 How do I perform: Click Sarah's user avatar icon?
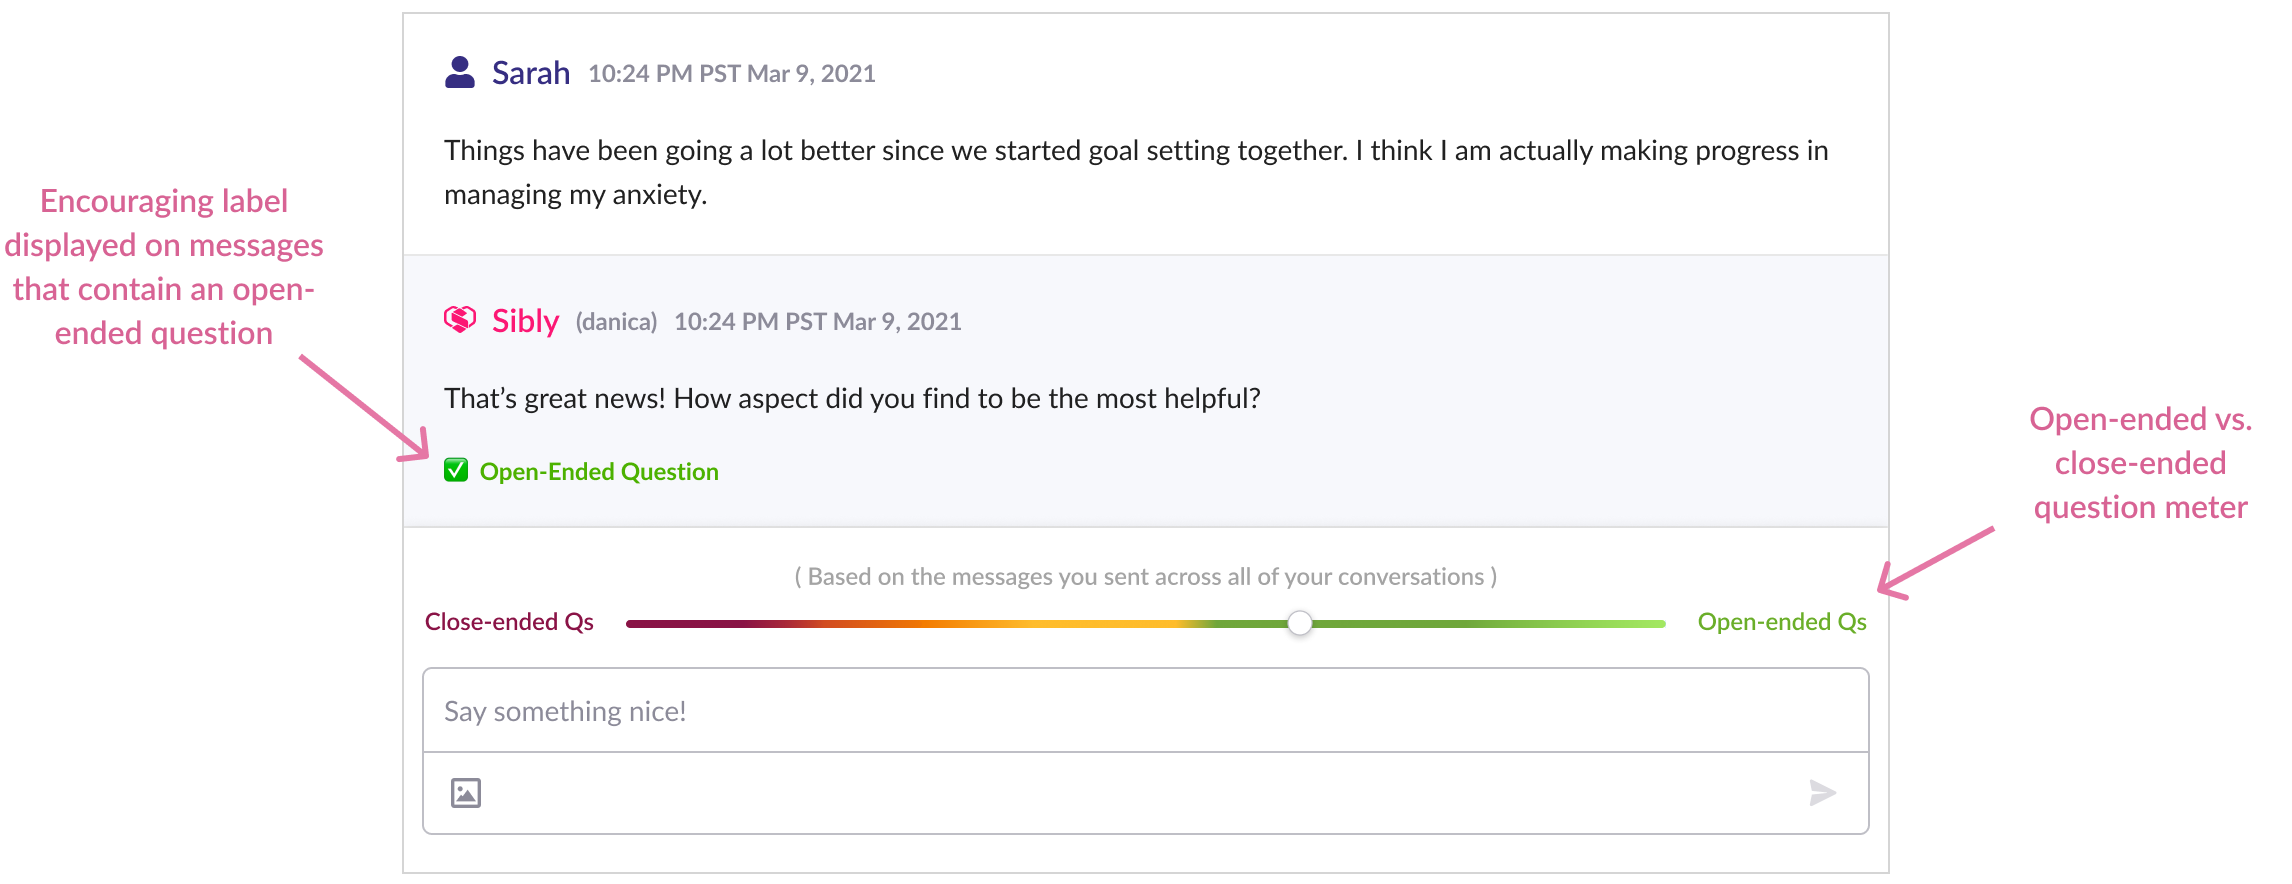click(x=460, y=73)
